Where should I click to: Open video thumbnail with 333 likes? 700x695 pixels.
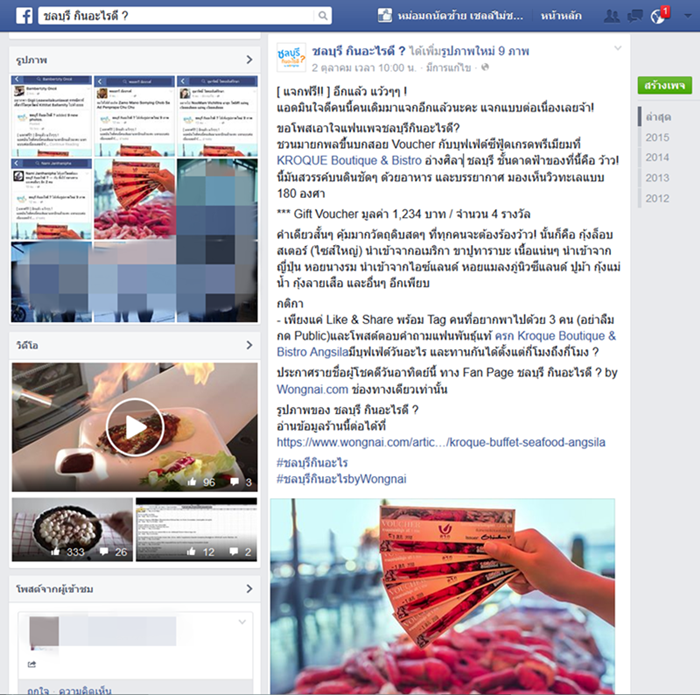pos(72,529)
